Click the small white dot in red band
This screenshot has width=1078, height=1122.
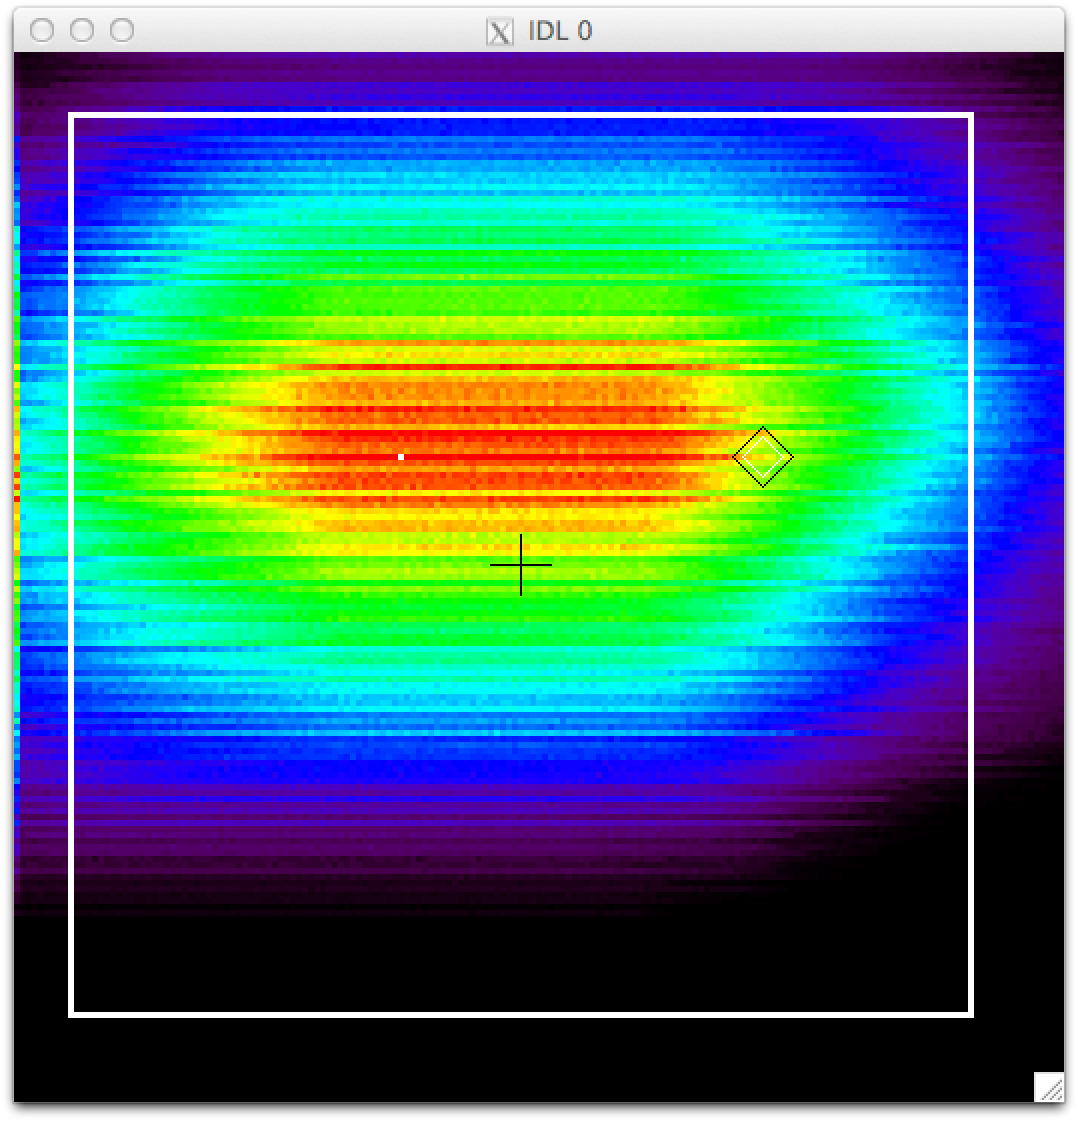click(x=401, y=457)
